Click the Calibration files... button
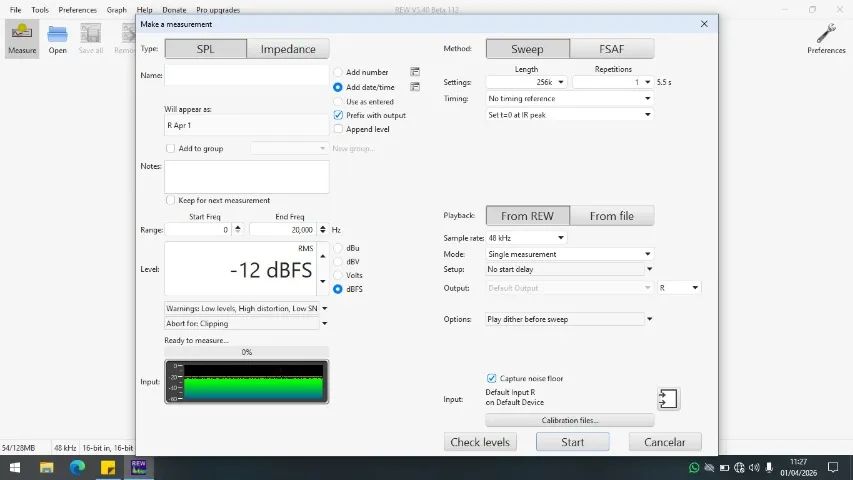 pos(570,420)
